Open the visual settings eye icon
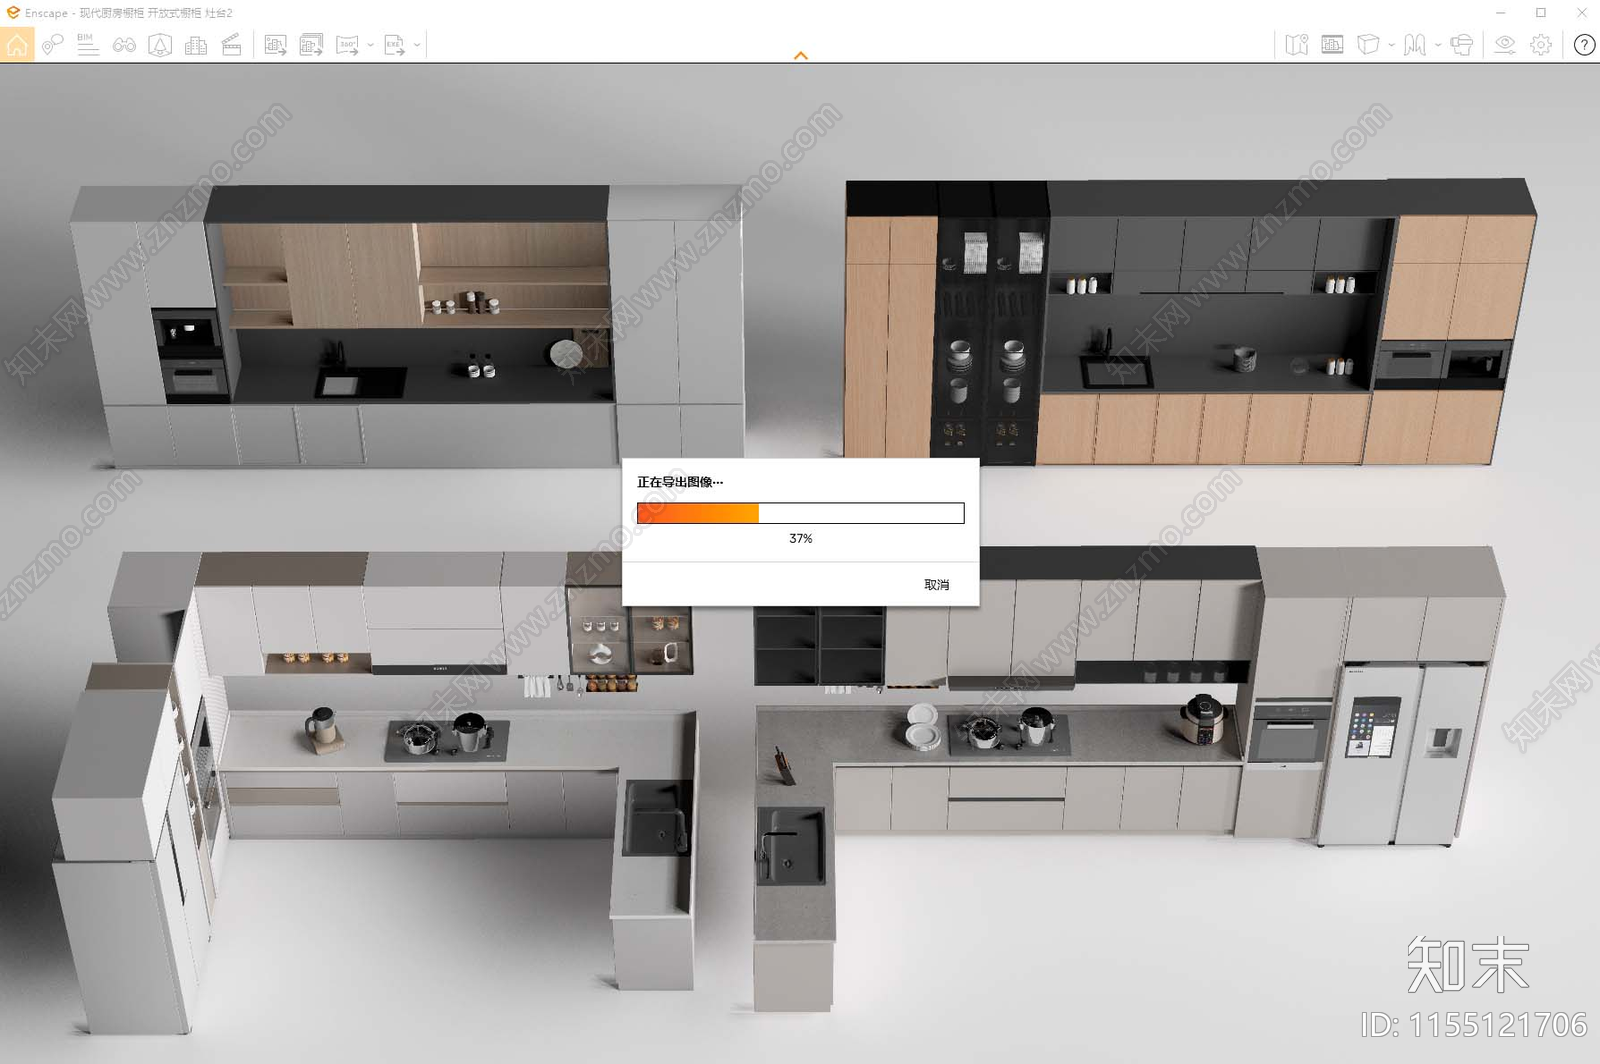 (1504, 45)
